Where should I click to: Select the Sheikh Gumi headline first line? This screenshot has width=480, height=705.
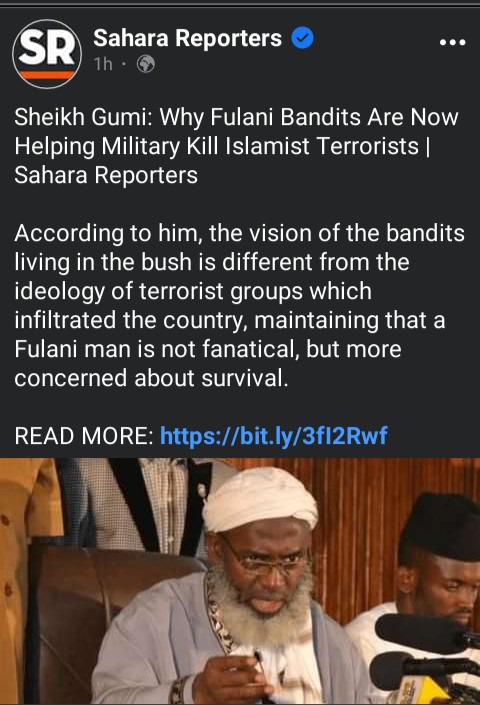click(236, 118)
